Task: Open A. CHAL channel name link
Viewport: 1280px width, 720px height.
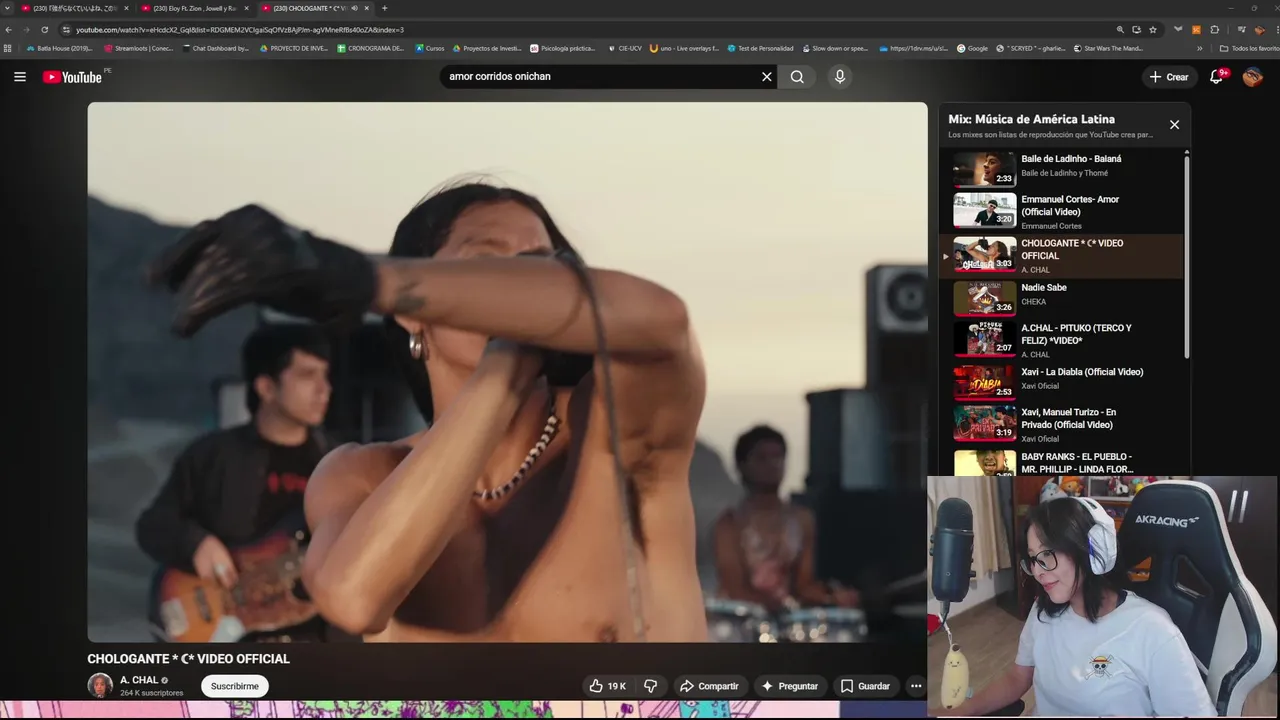Action: click(x=139, y=680)
